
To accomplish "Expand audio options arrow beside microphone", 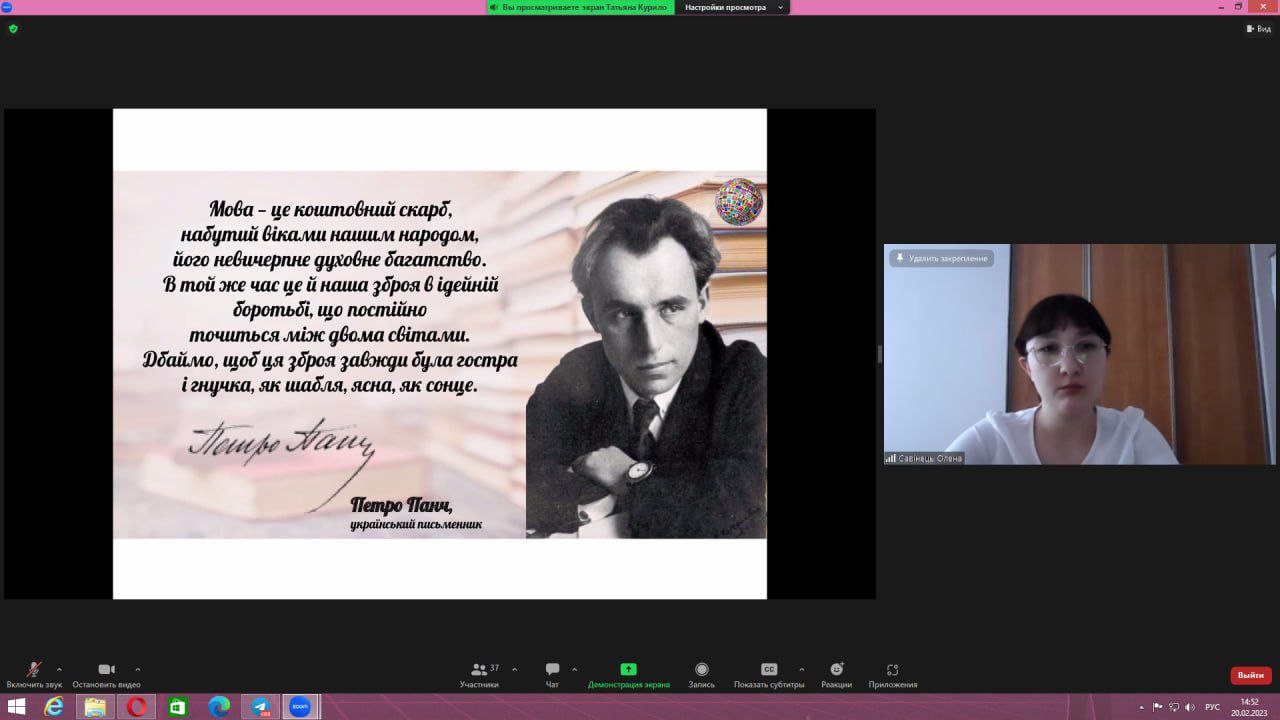I will tap(59, 669).
